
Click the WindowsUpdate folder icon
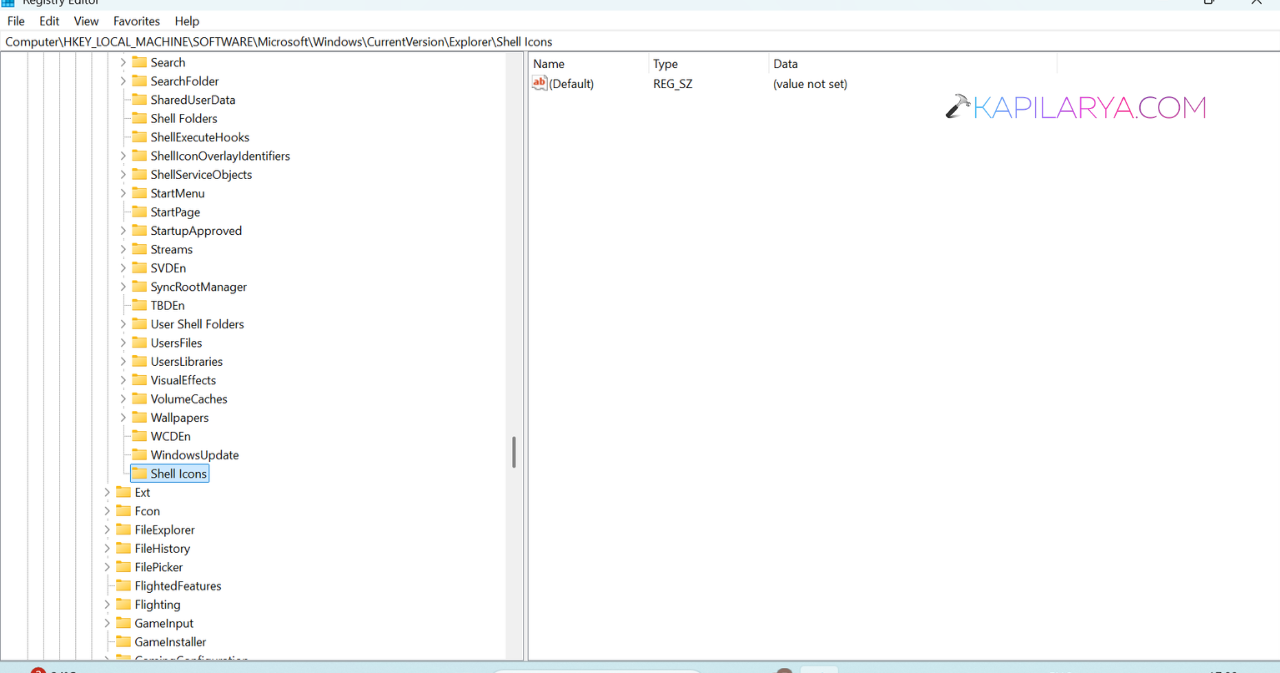[140, 455]
